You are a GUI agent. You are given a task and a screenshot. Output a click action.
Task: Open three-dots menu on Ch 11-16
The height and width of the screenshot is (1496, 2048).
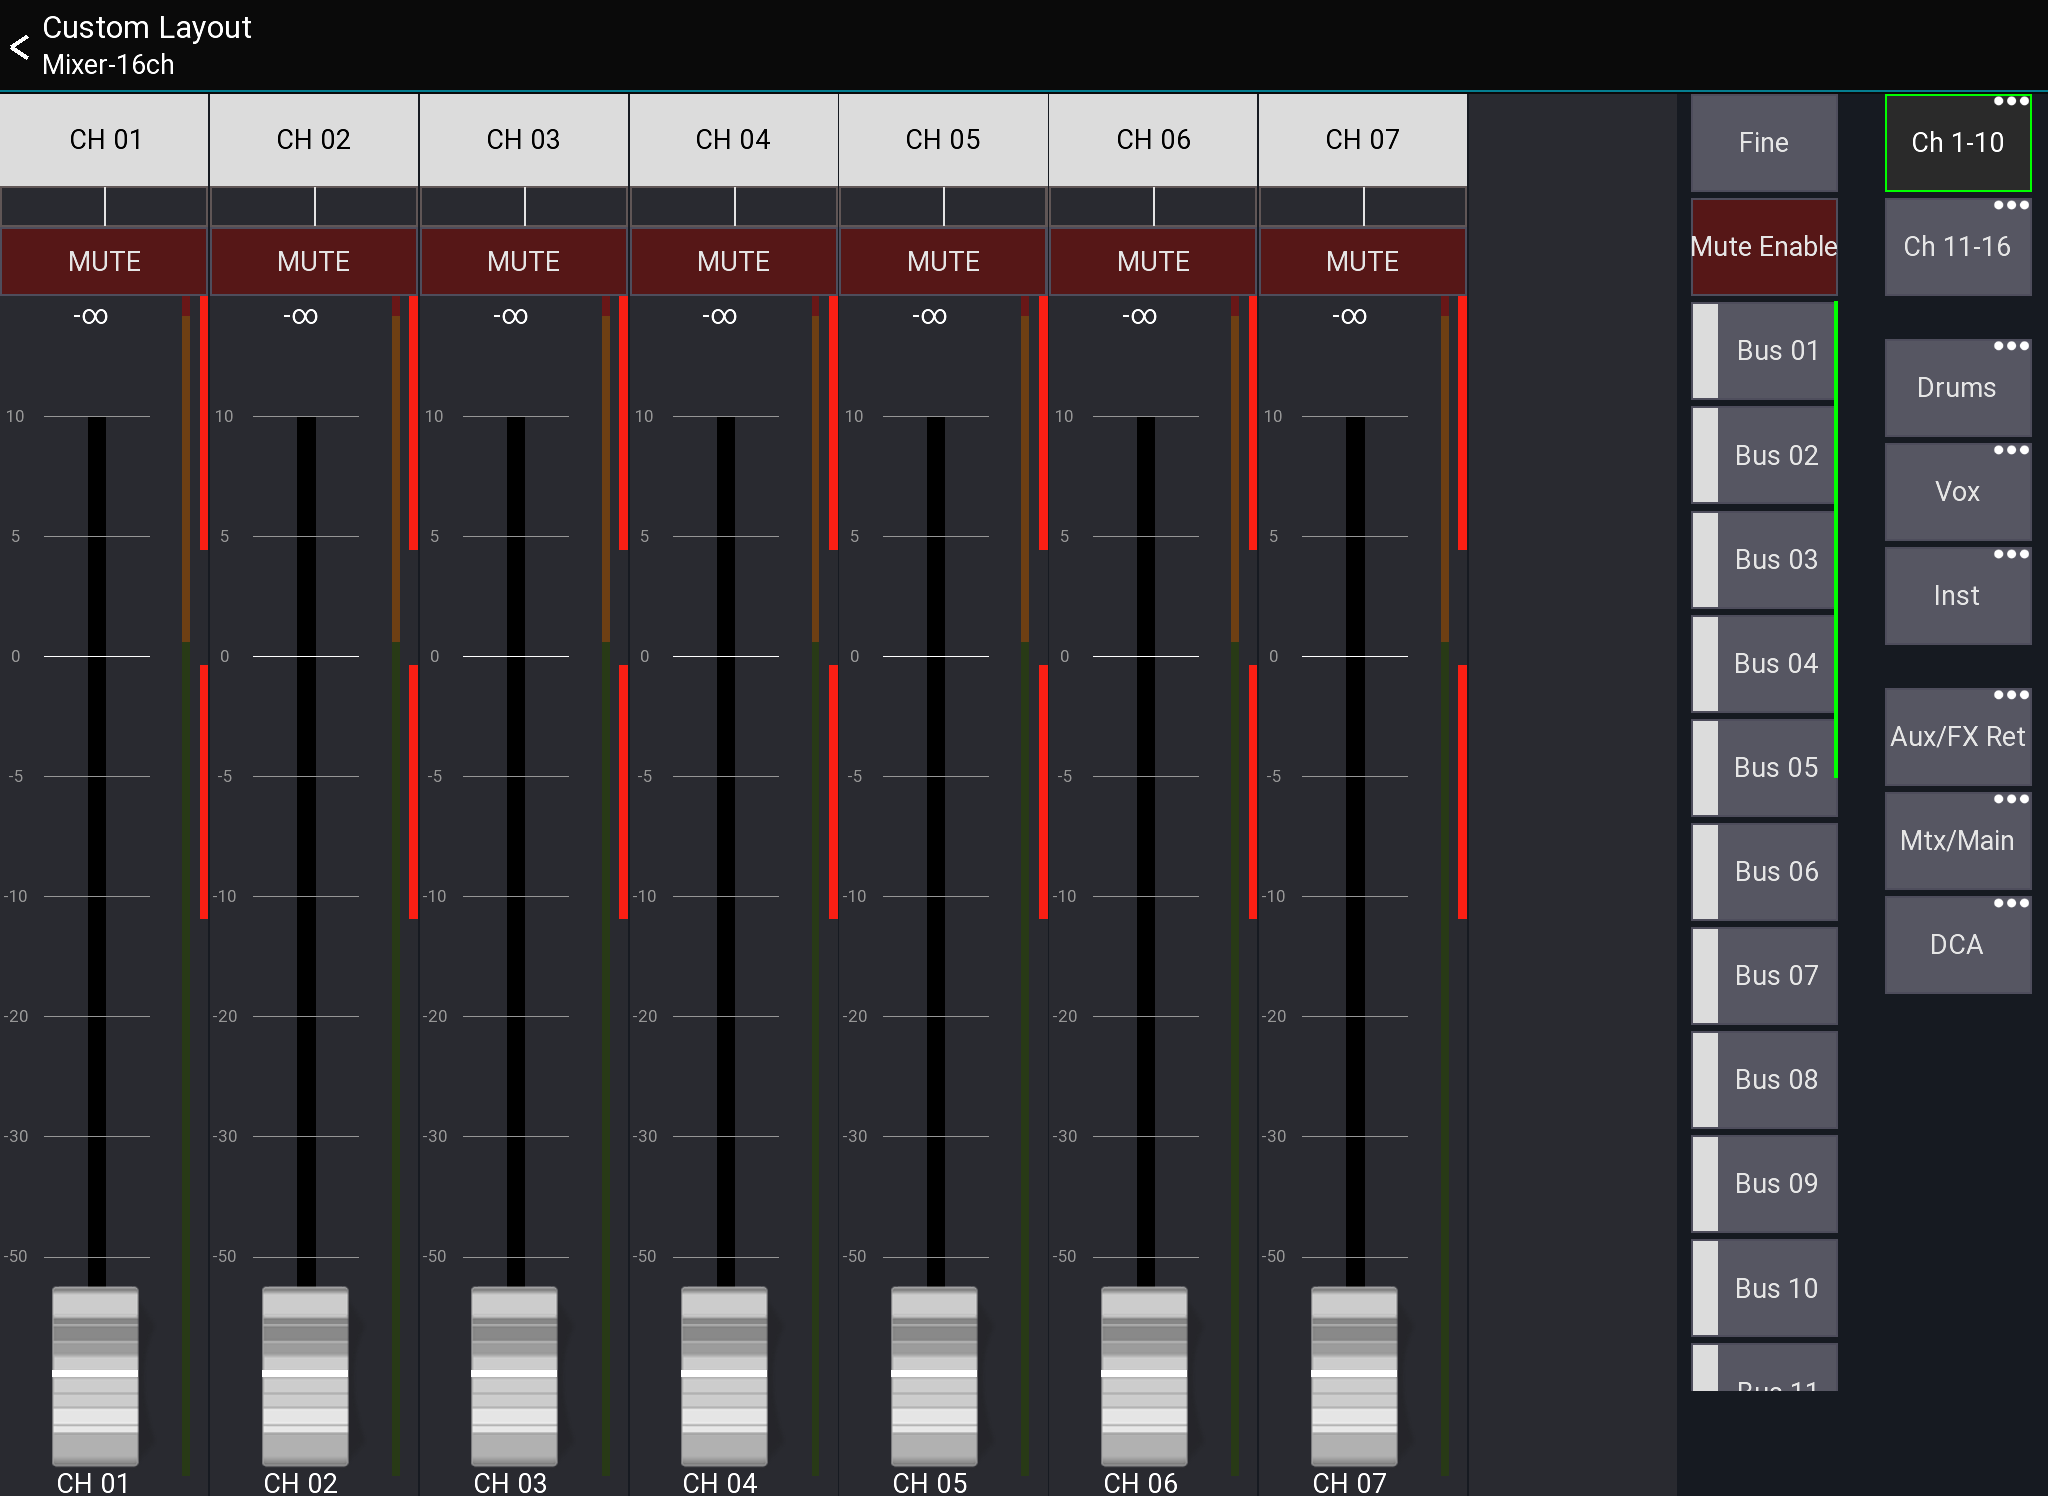2010,205
